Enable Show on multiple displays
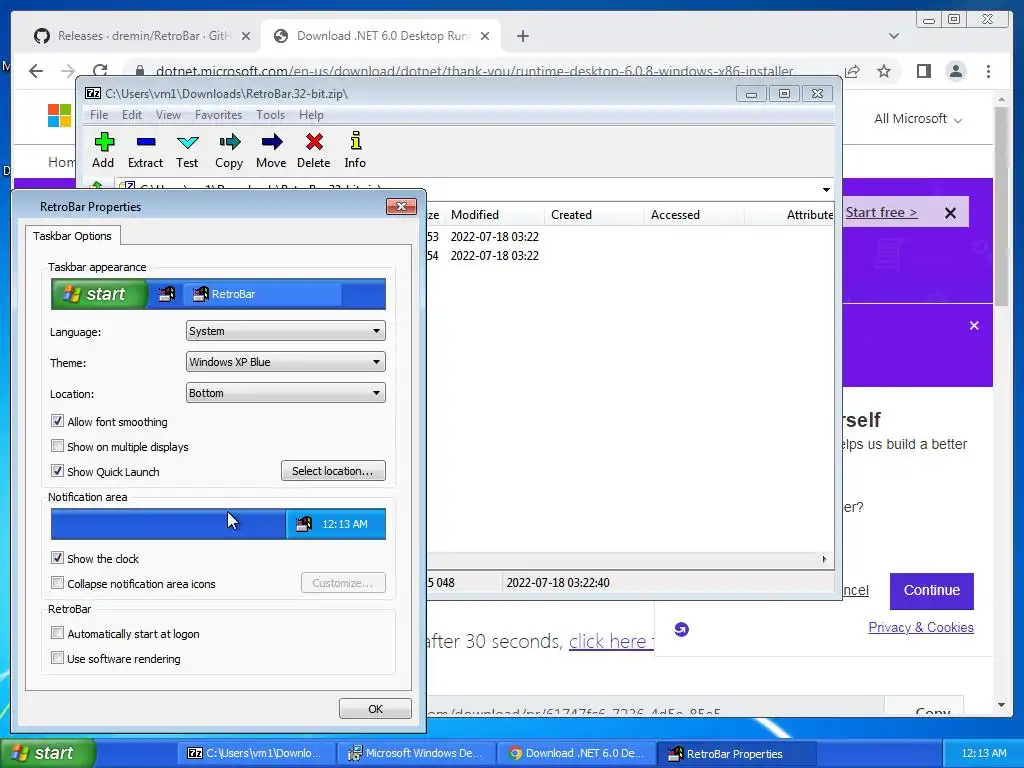Screen dimensions: 1024x768 click(57, 446)
